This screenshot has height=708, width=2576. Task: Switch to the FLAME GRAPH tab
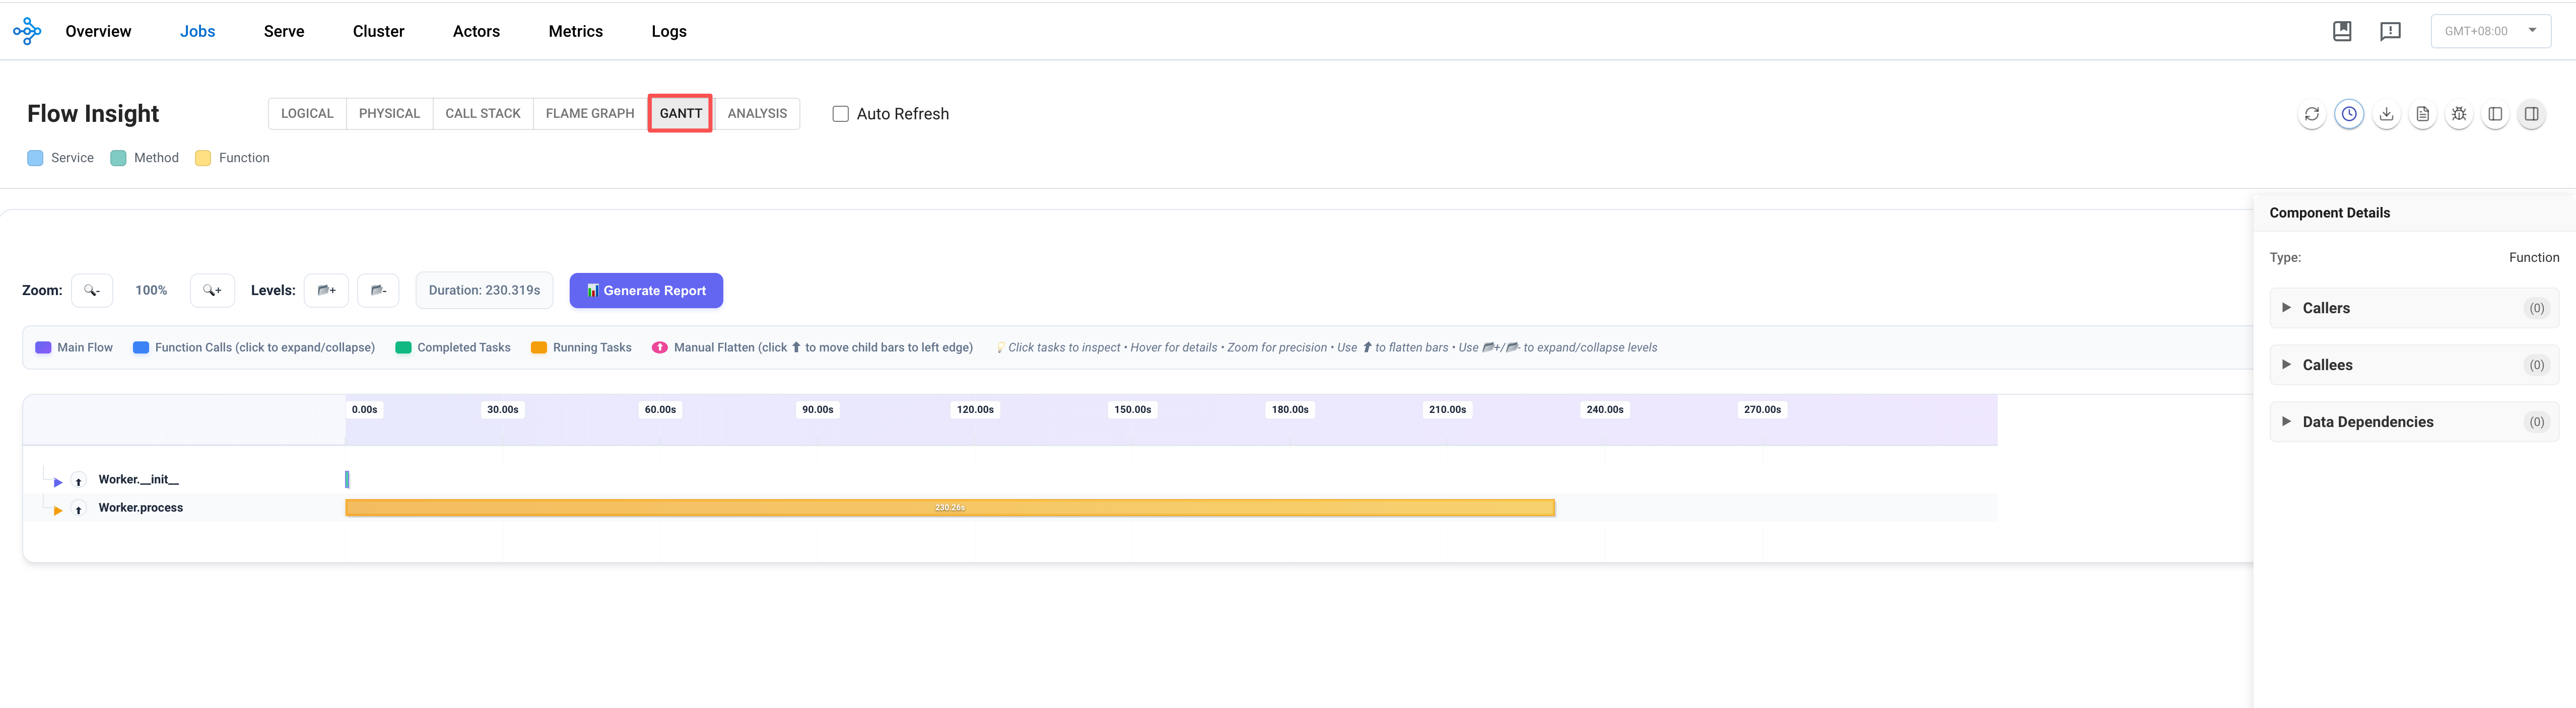(x=590, y=114)
